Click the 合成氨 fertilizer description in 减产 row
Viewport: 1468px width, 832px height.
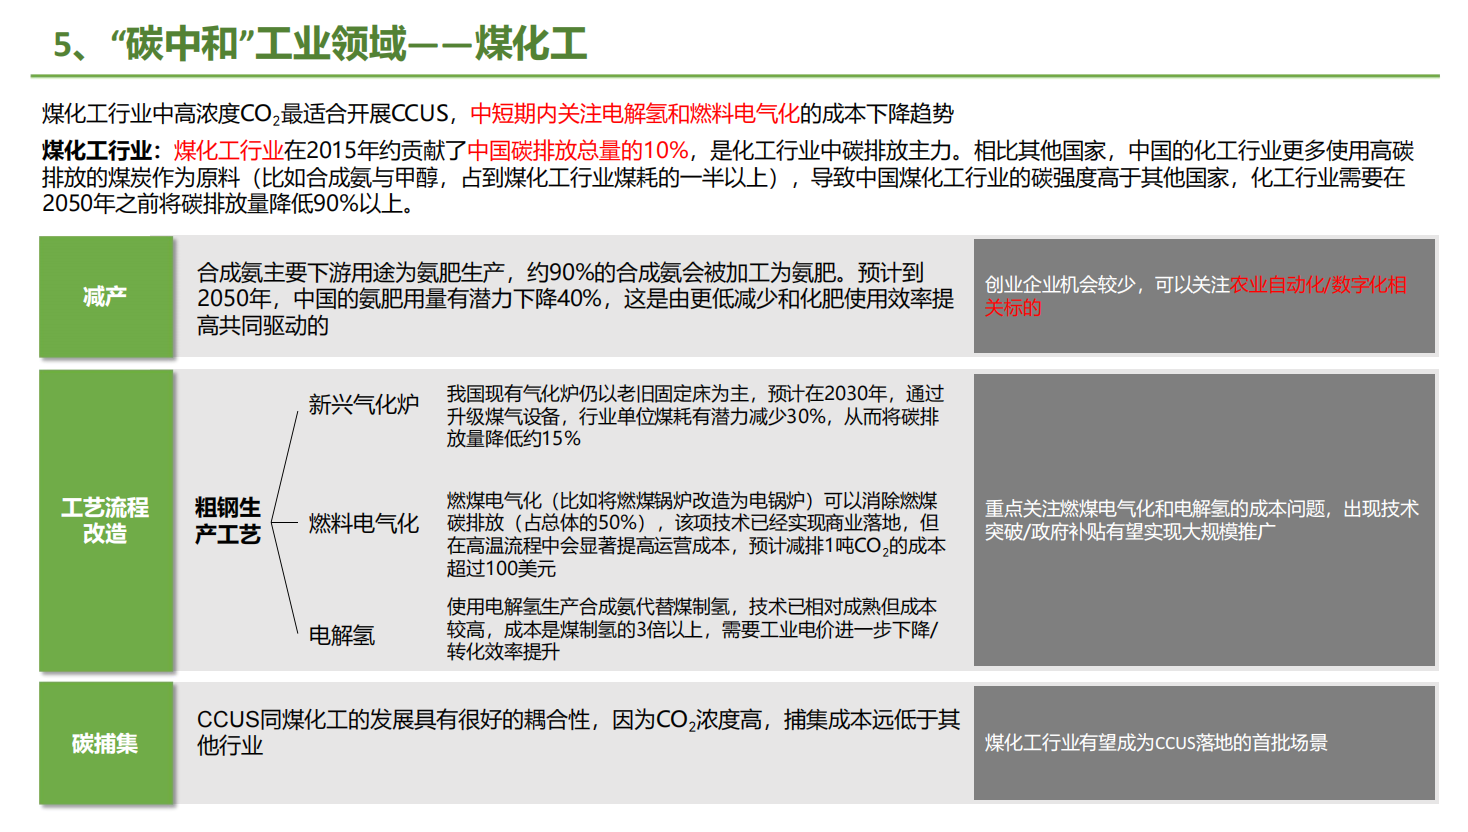574,298
